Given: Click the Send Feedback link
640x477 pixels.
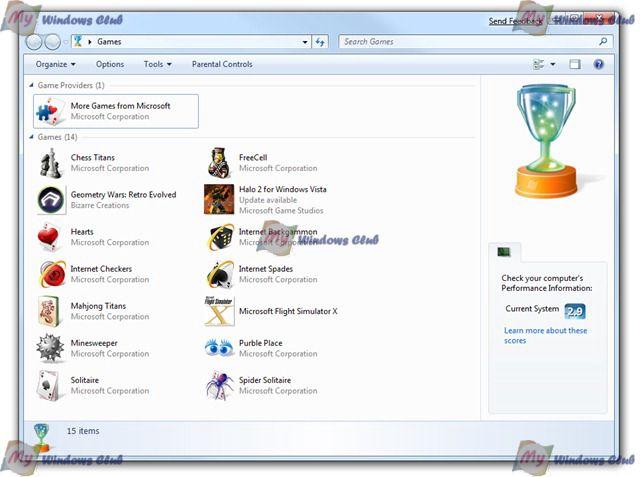Looking at the screenshot, I should (x=515, y=21).
